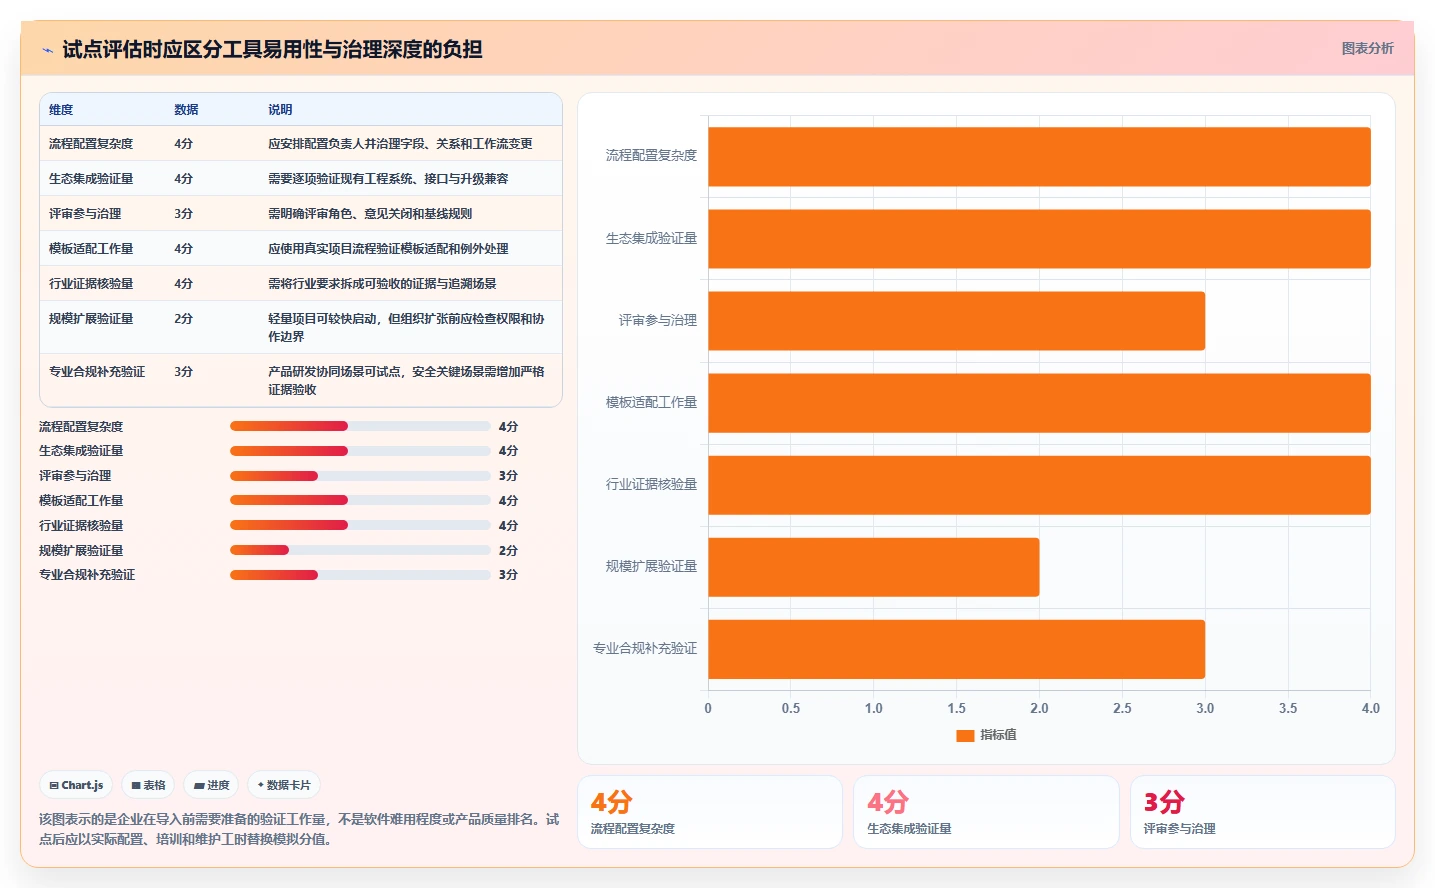The width and height of the screenshot is (1435, 888).
Task: Open the 3分 评审参与治理 data card
Action: click(1263, 812)
